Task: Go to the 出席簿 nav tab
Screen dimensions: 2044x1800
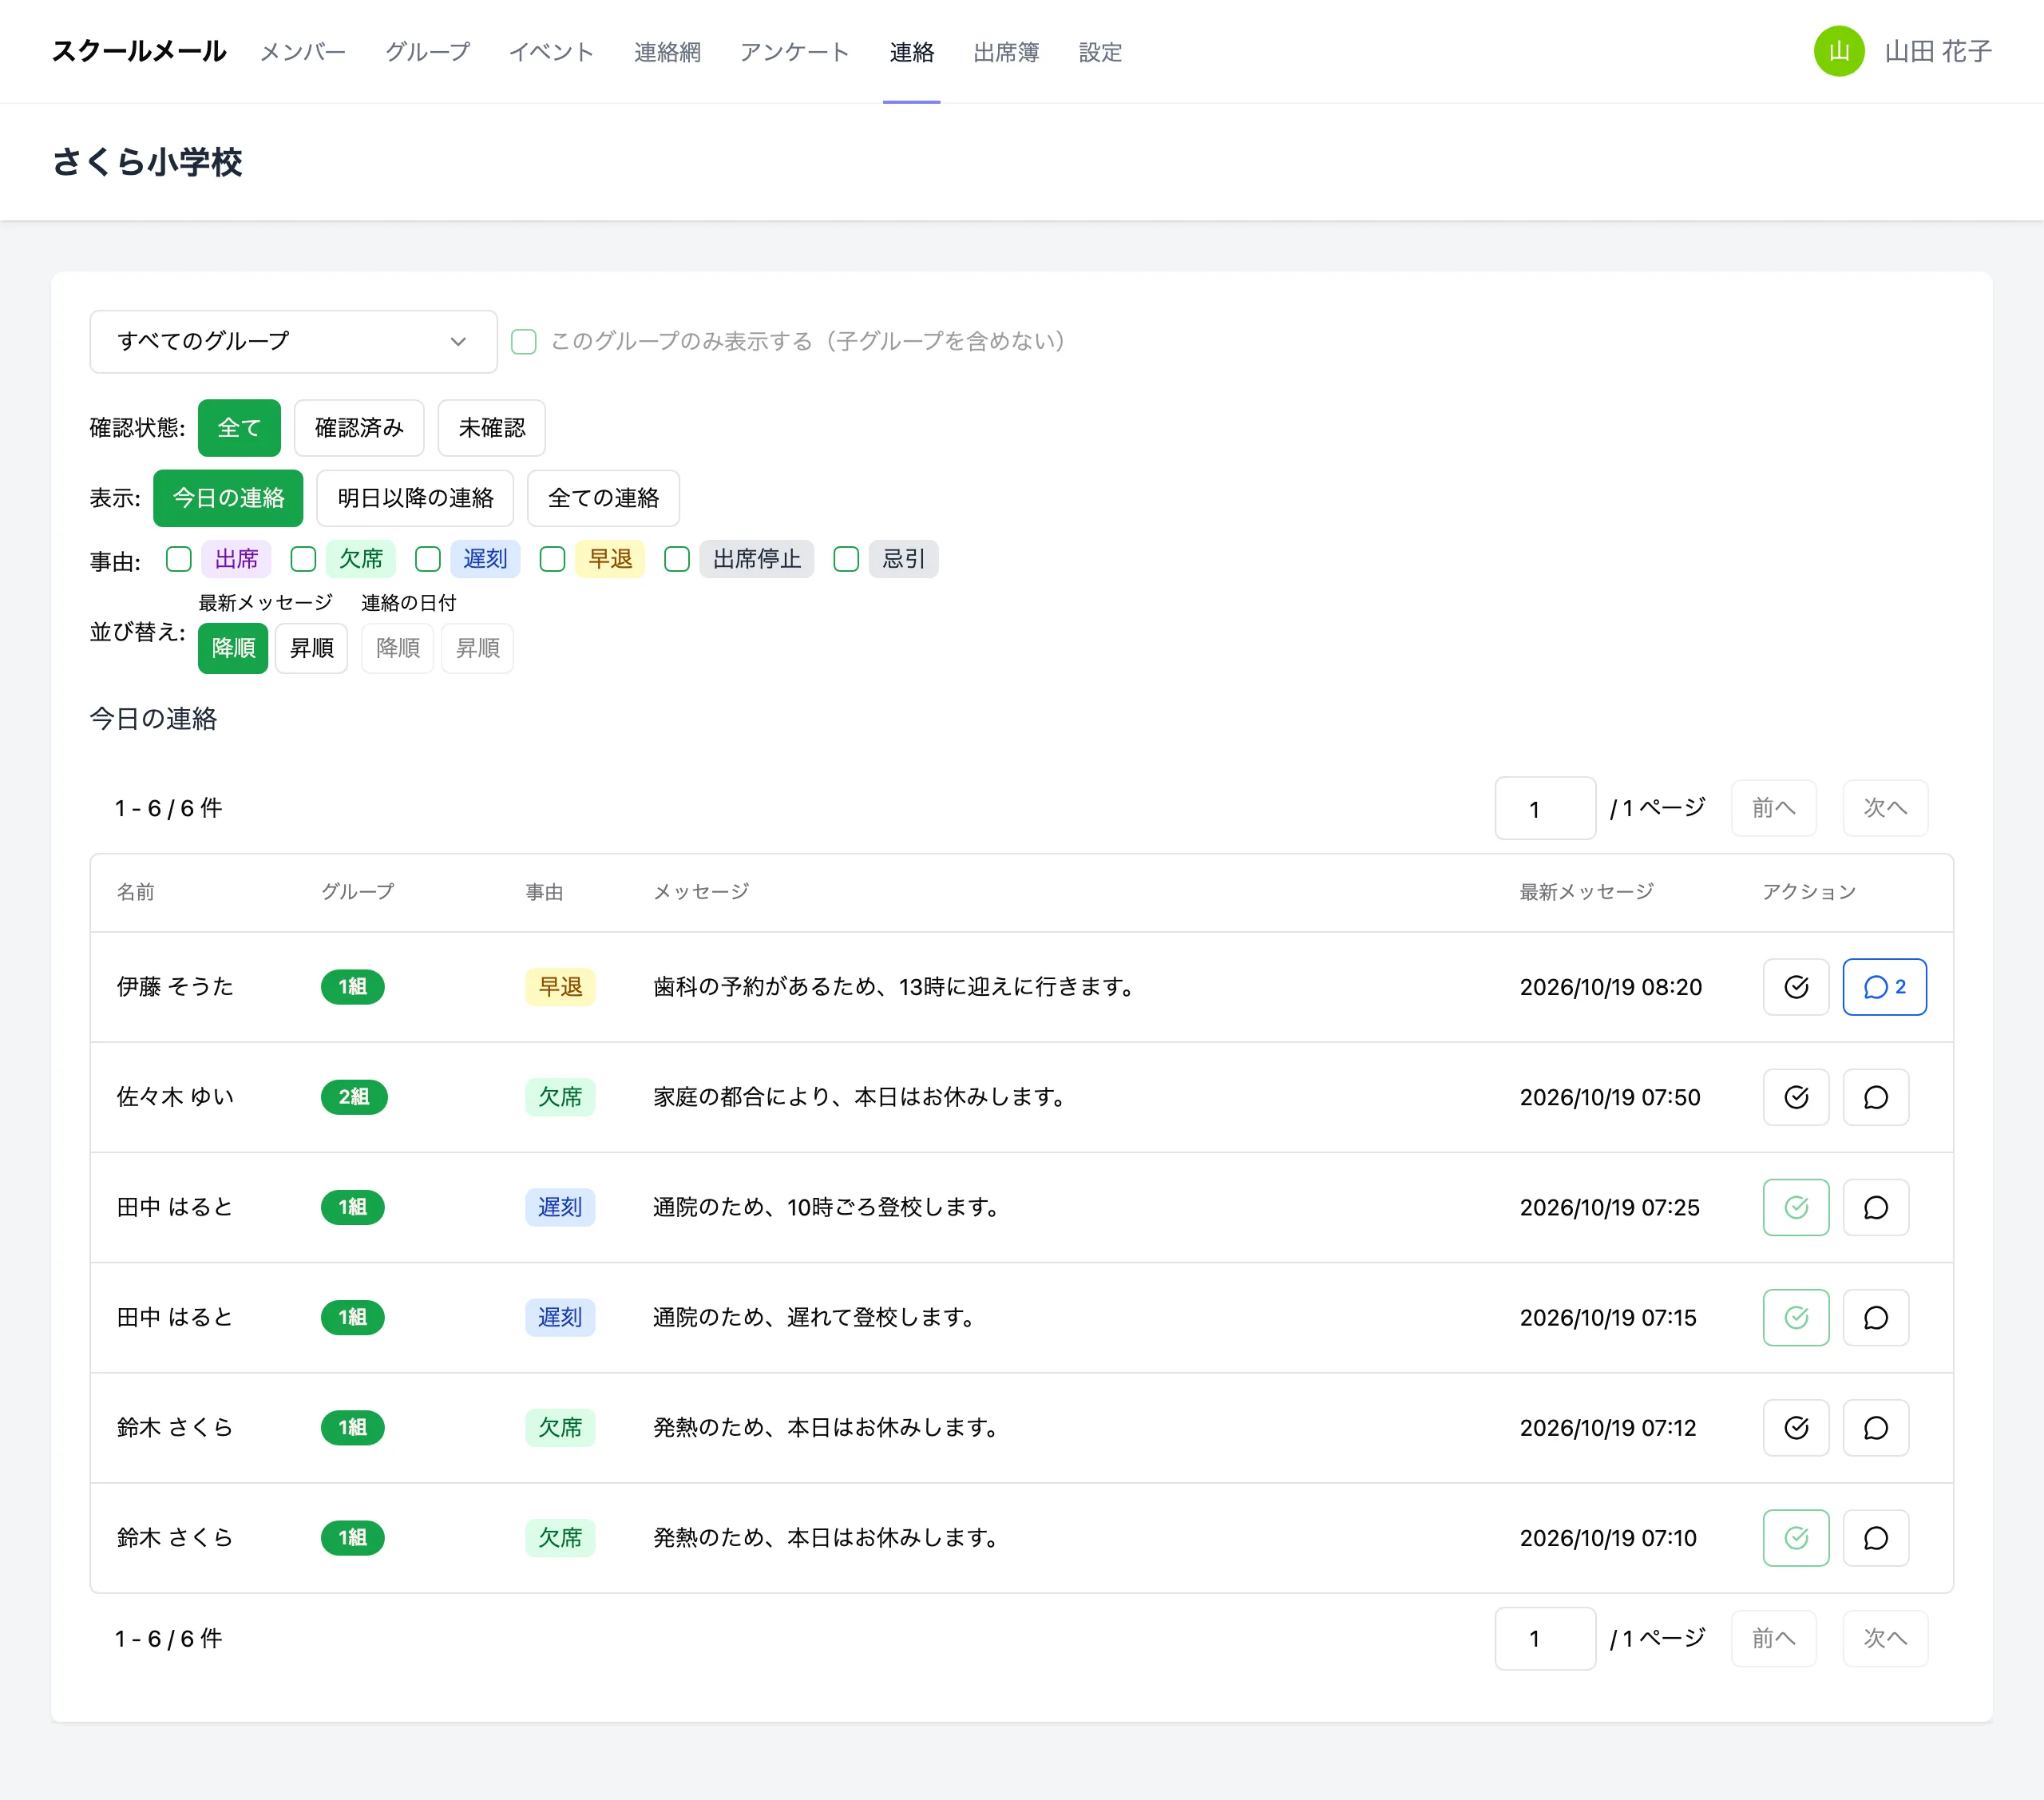Action: [1006, 52]
